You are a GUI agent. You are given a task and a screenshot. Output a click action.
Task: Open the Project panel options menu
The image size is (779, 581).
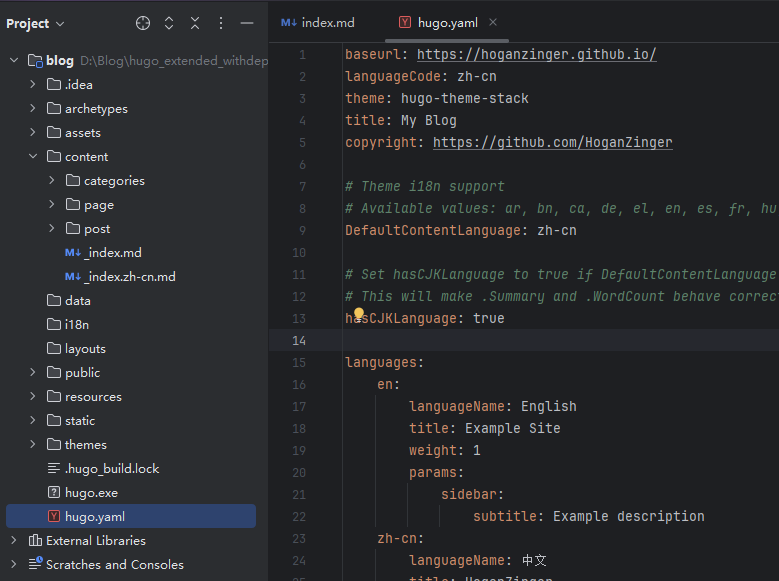[221, 23]
